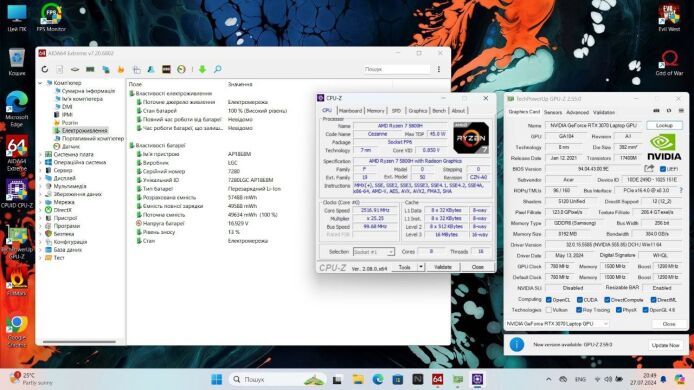The width and height of the screenshot is (694, 390).
Task: Click the Lookup button in GPU-Z
Action: tap(664, 125)
